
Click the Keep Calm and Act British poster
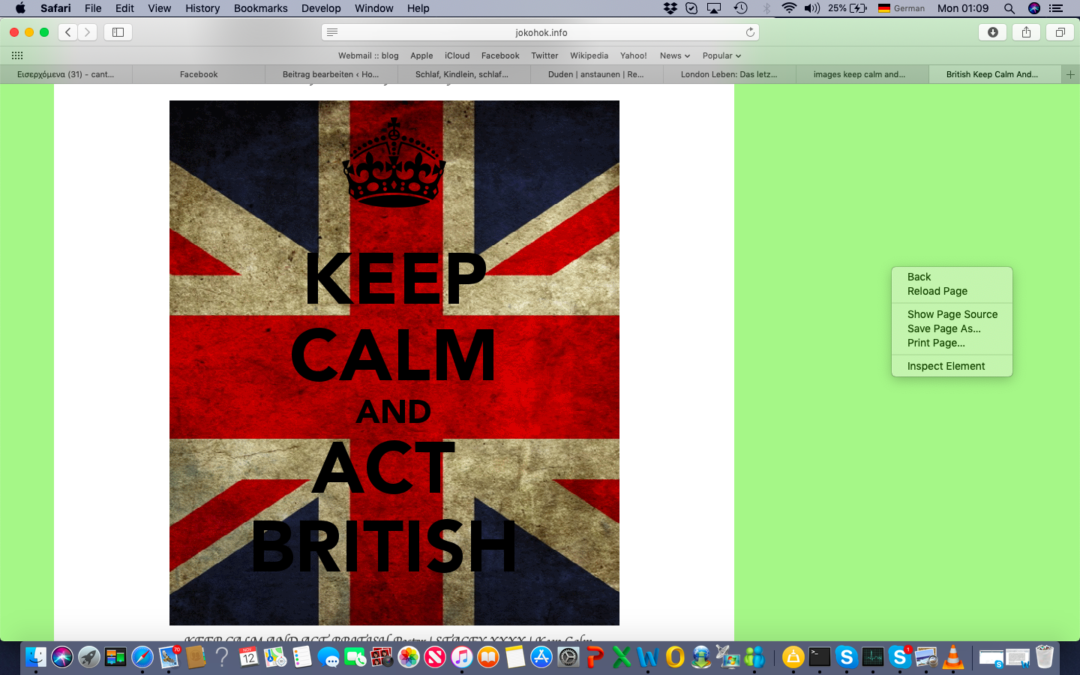click(x=394, y=363)
